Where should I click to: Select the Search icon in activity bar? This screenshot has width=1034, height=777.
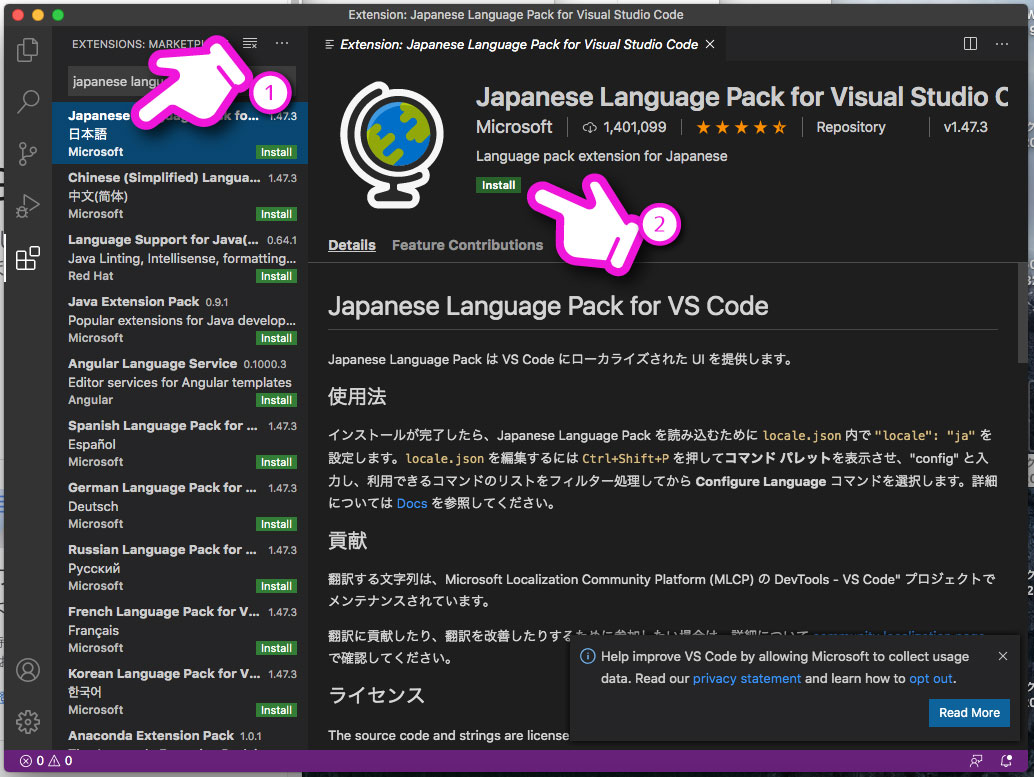27,101
